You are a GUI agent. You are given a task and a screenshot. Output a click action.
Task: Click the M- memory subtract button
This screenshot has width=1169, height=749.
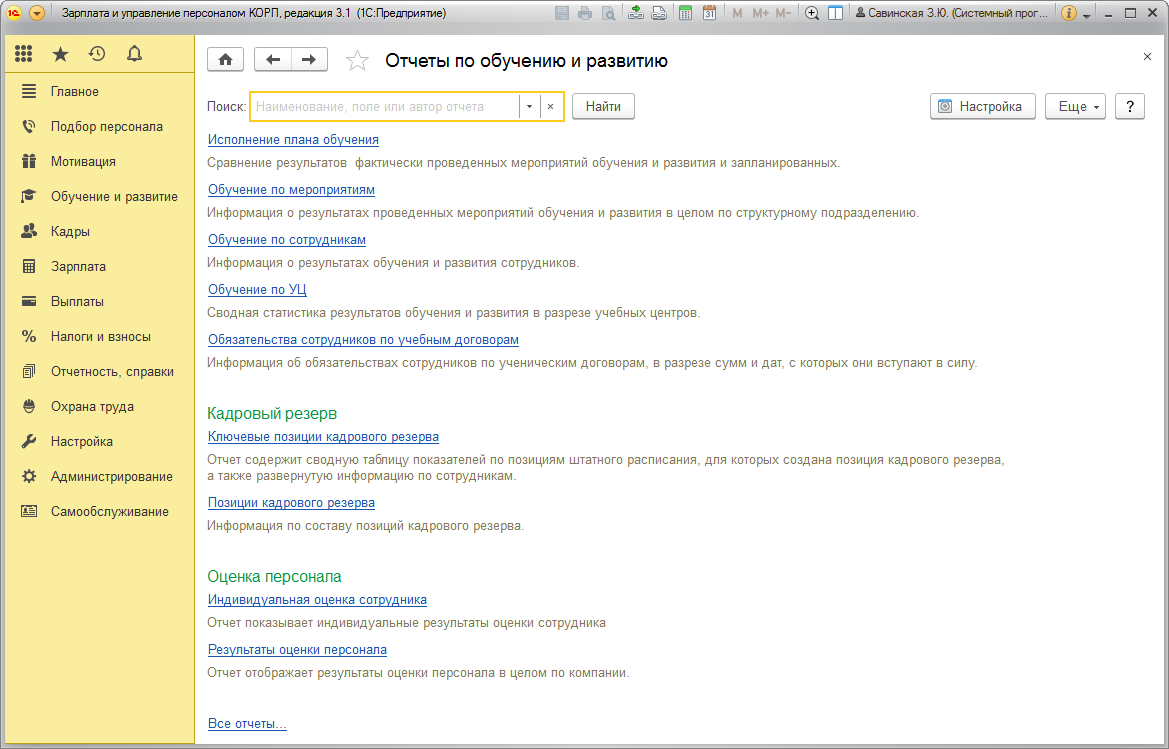pos(783,13)
